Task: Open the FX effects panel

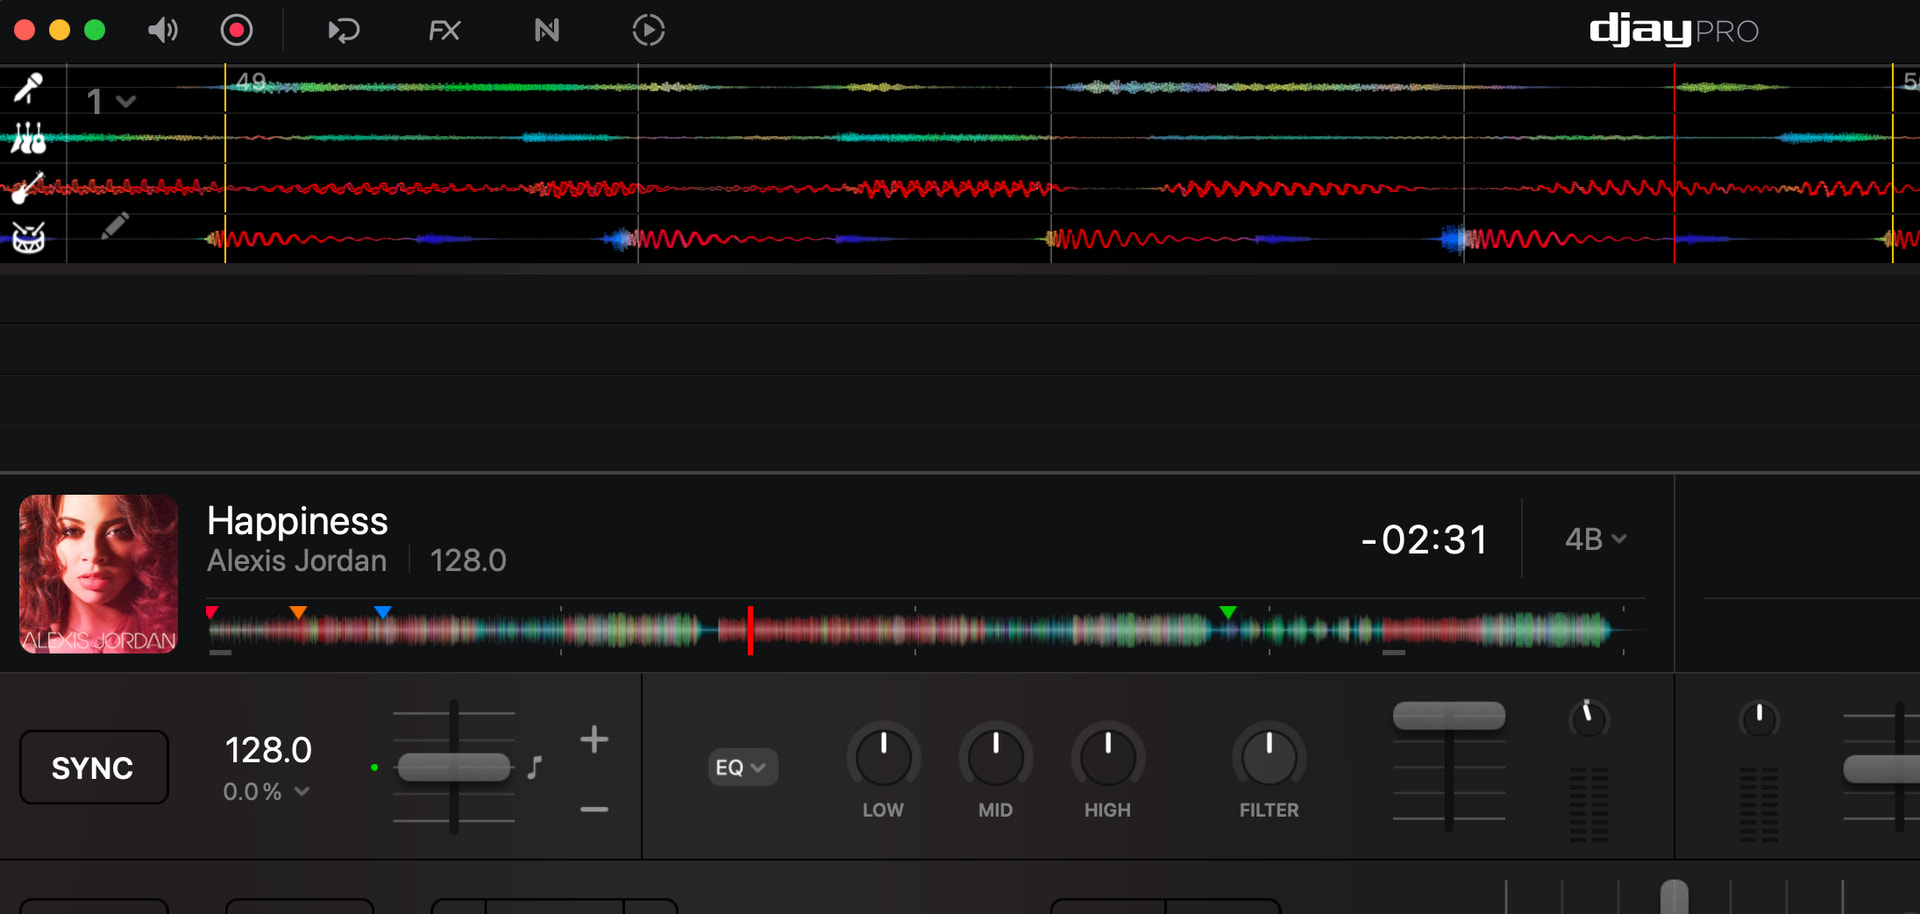Action: click(444, 31)
